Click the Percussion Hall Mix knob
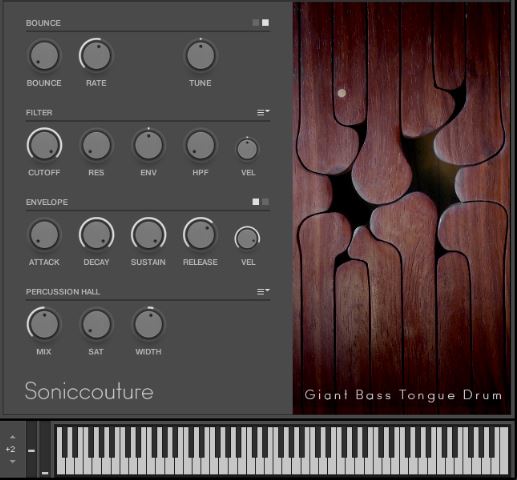 point(44,324)
